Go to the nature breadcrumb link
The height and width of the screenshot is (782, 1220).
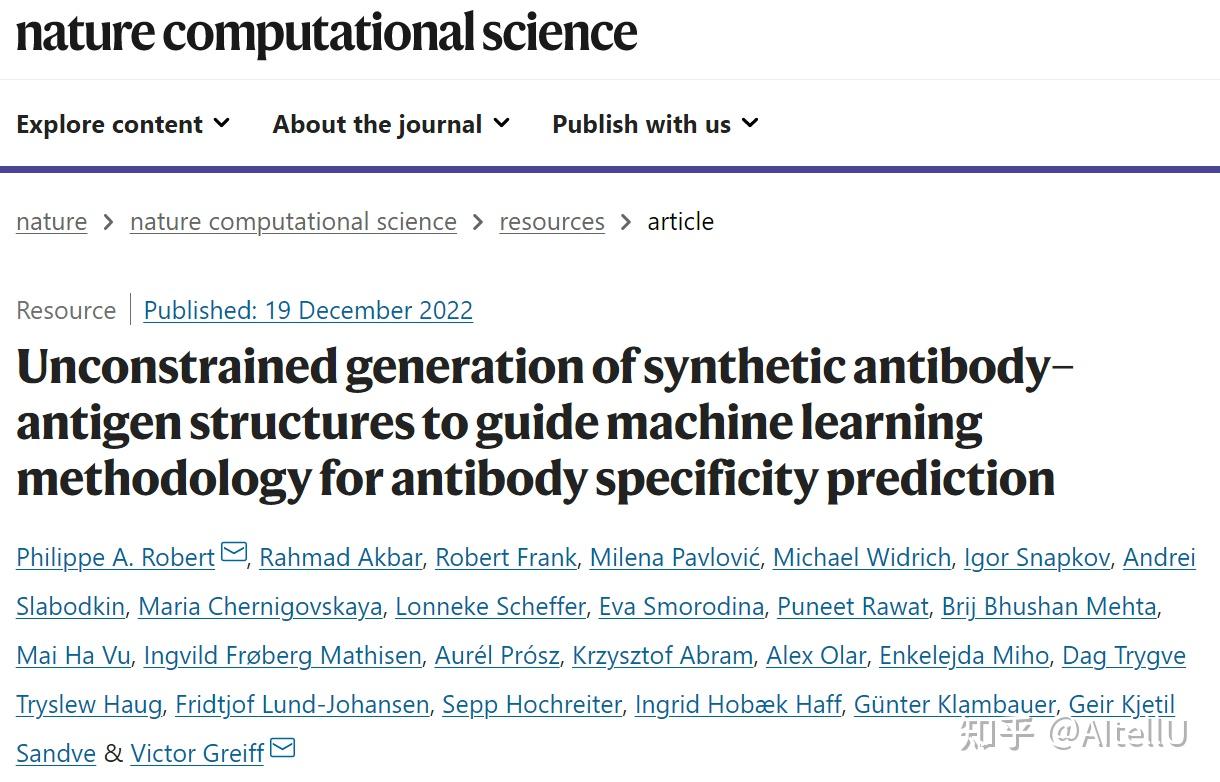coord(51,221)
